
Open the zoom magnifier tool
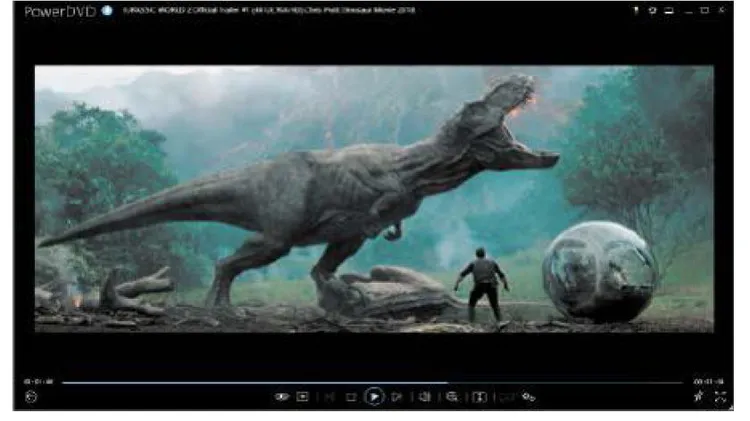(452, 397)
